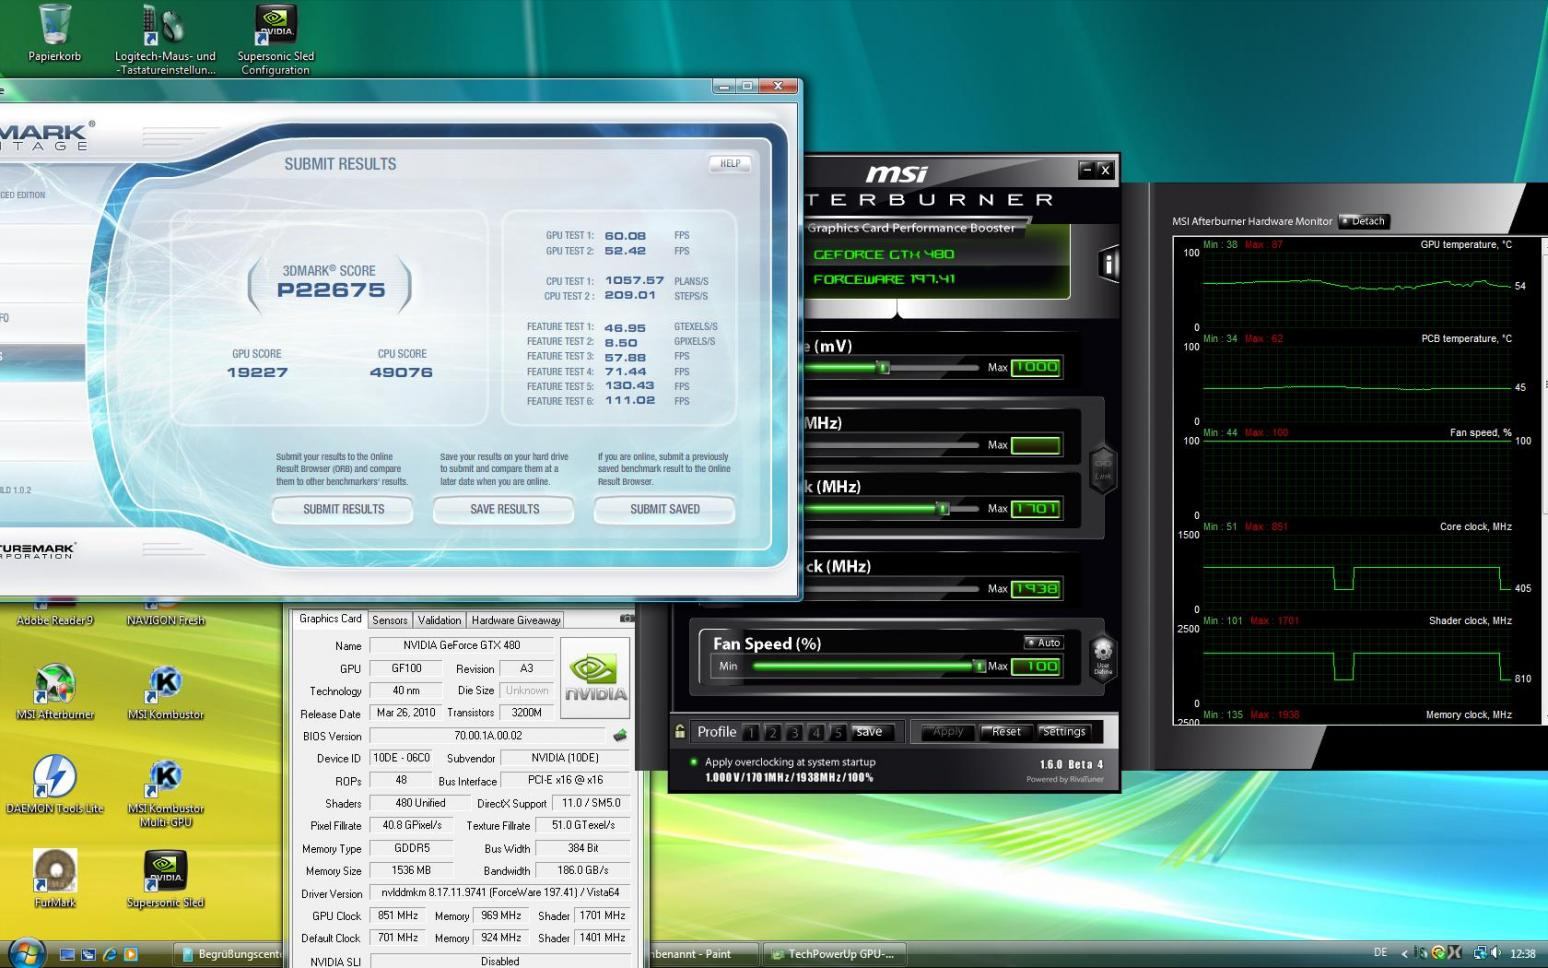
Task: Click the core voltage (mV) slider handle
Action: tap(883, 367)
